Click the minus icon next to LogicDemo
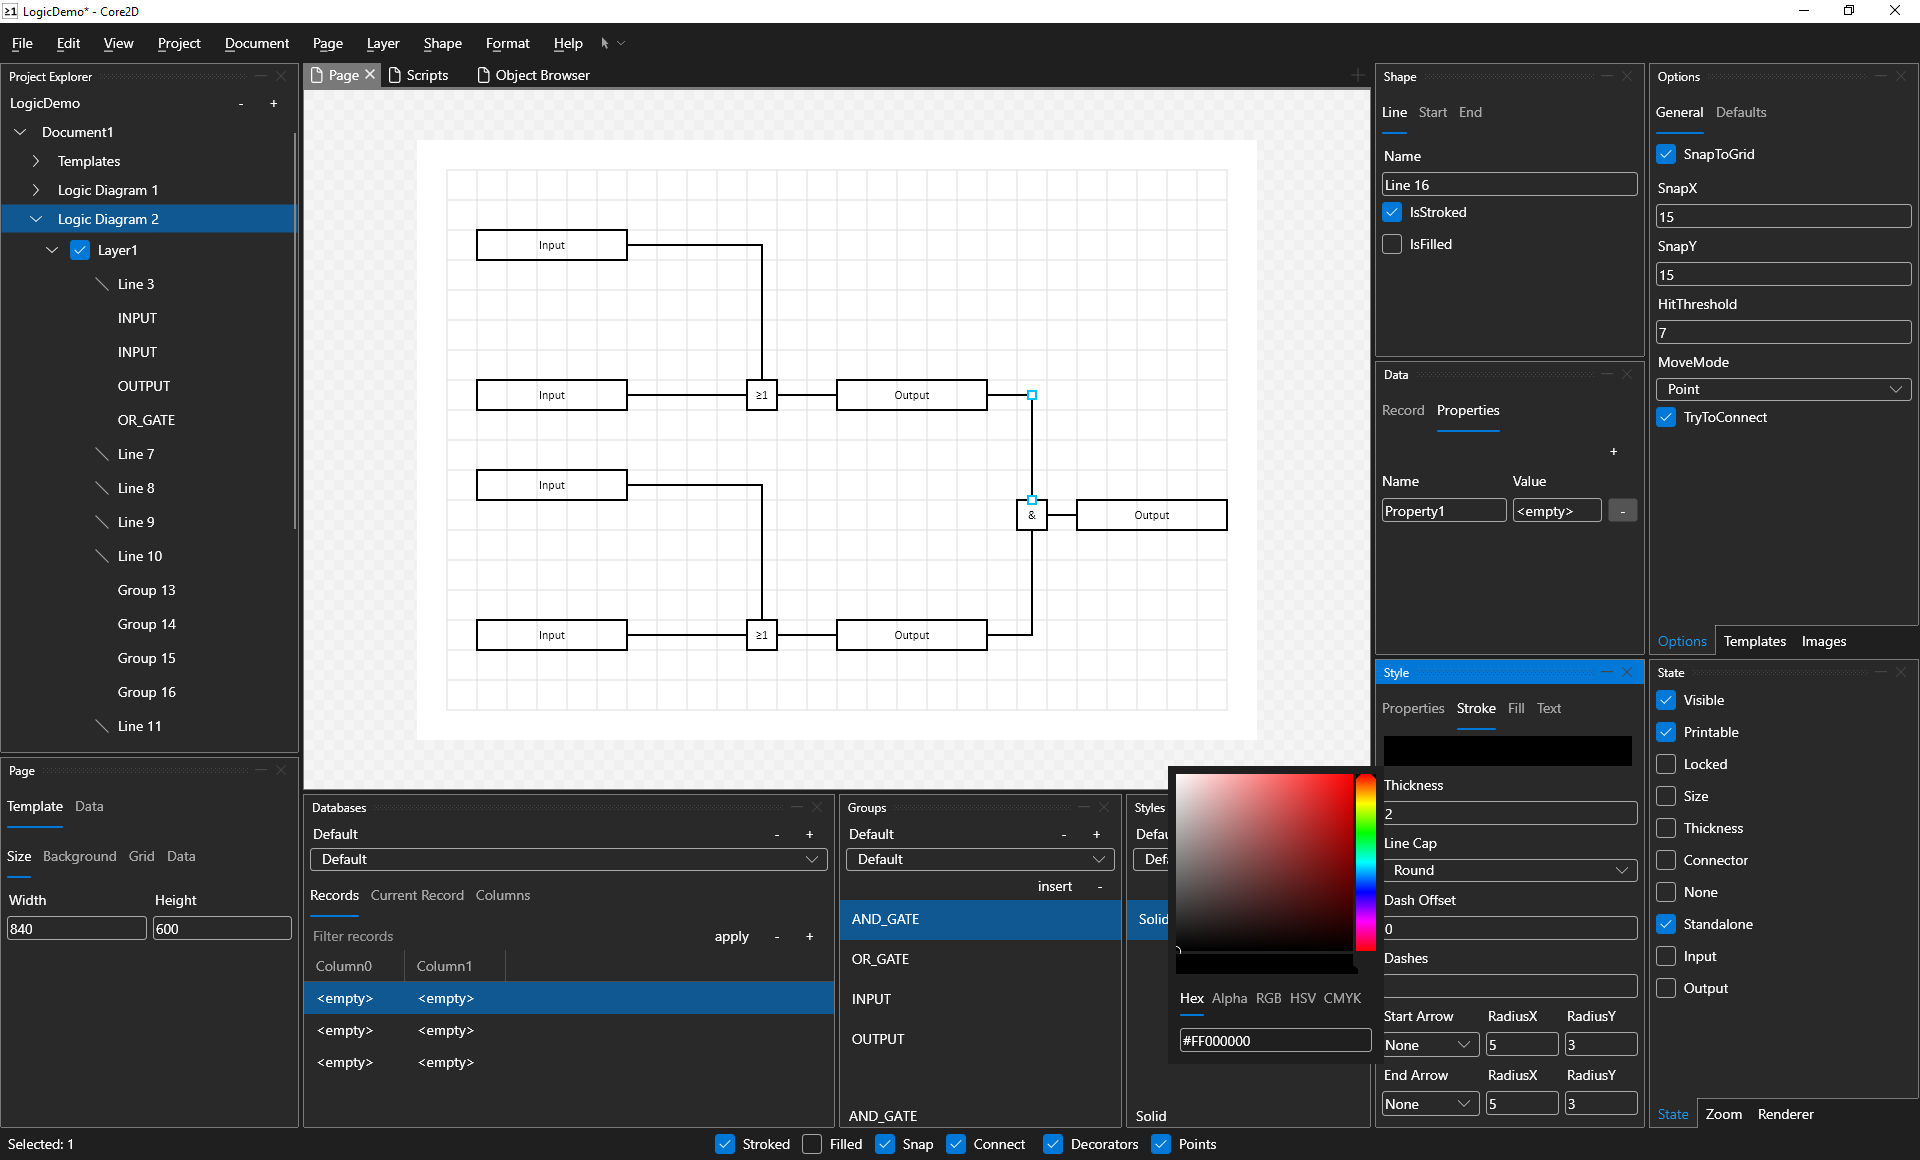This screenshot has width=1920, height=1160. (x=241, y=104)
